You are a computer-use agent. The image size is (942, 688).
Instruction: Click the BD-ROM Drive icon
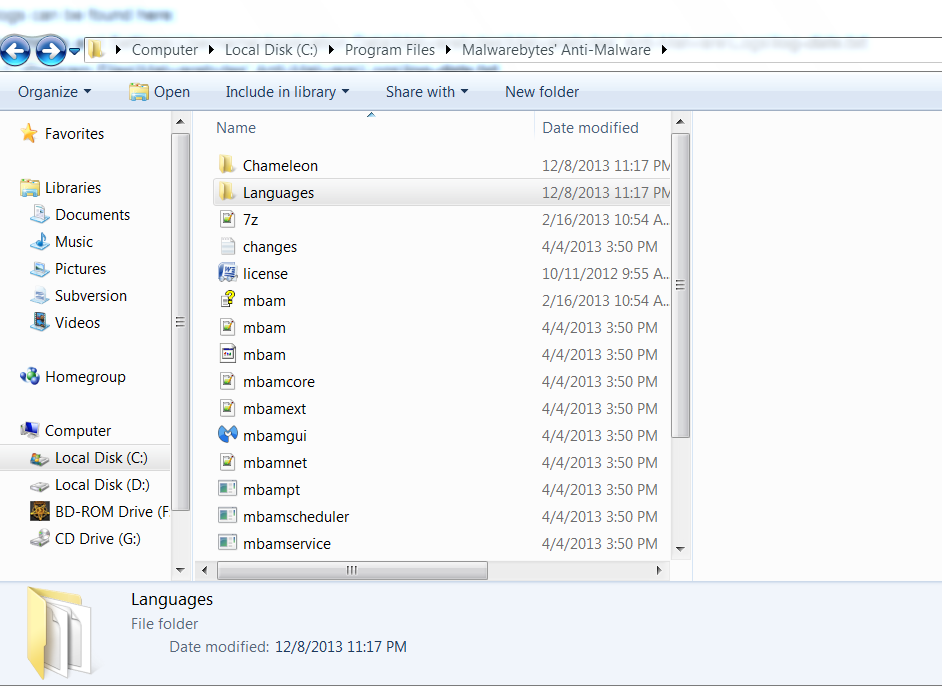tap(40, 511)
